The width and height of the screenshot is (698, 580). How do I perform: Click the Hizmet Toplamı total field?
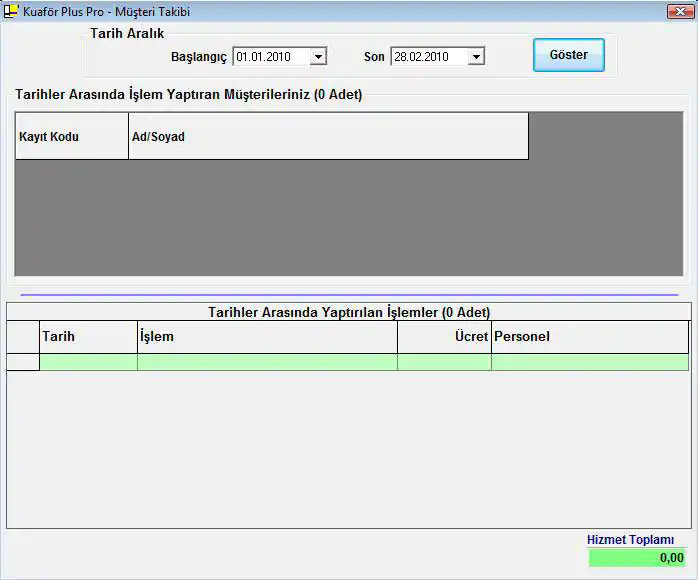637,558
